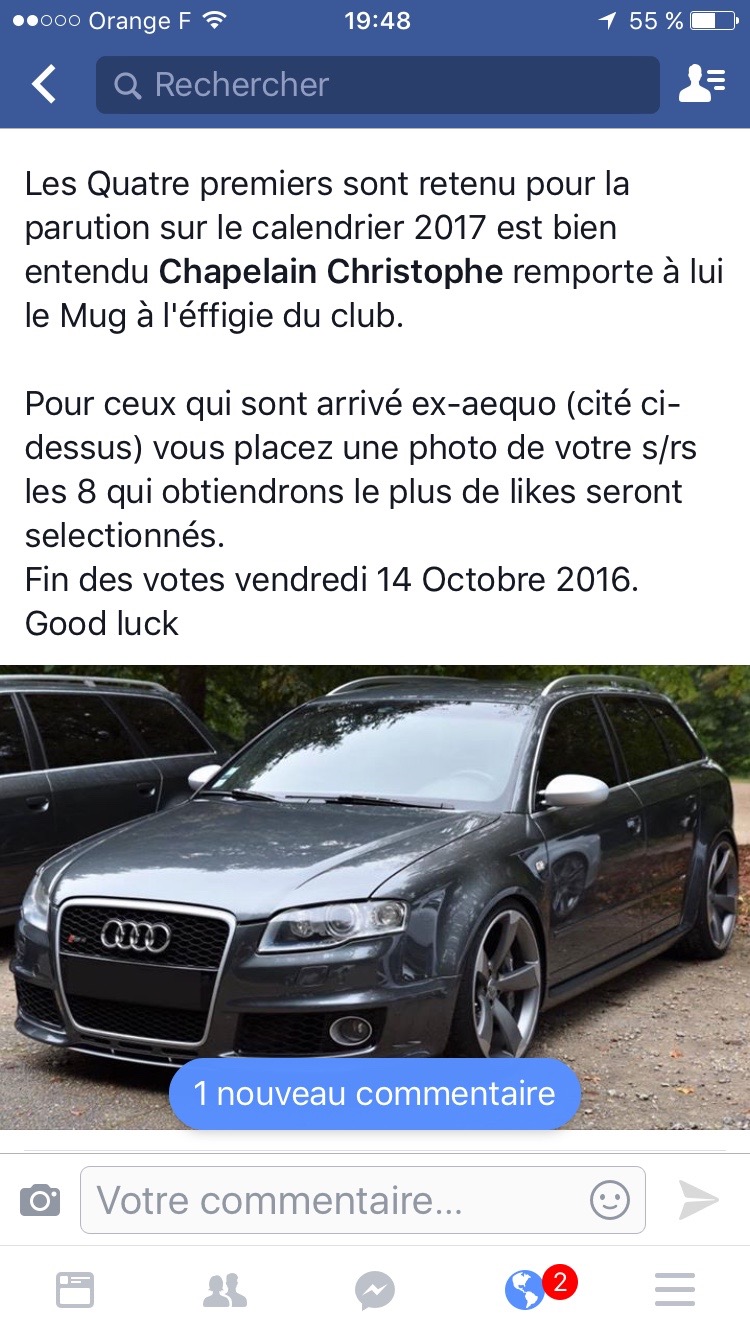This screenshot has height=1334, width=750.
Task: Open the emoji smiley picker
Action: tap(610, 1199)
